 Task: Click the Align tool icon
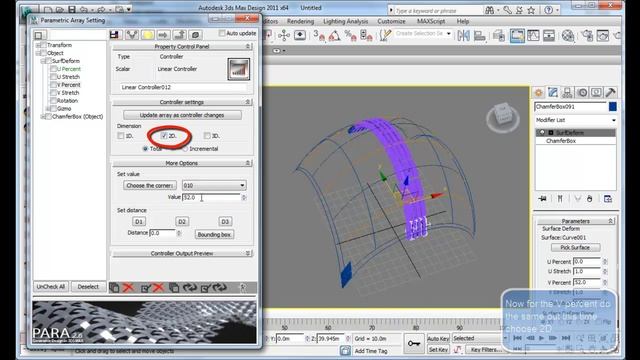[480, 36]
